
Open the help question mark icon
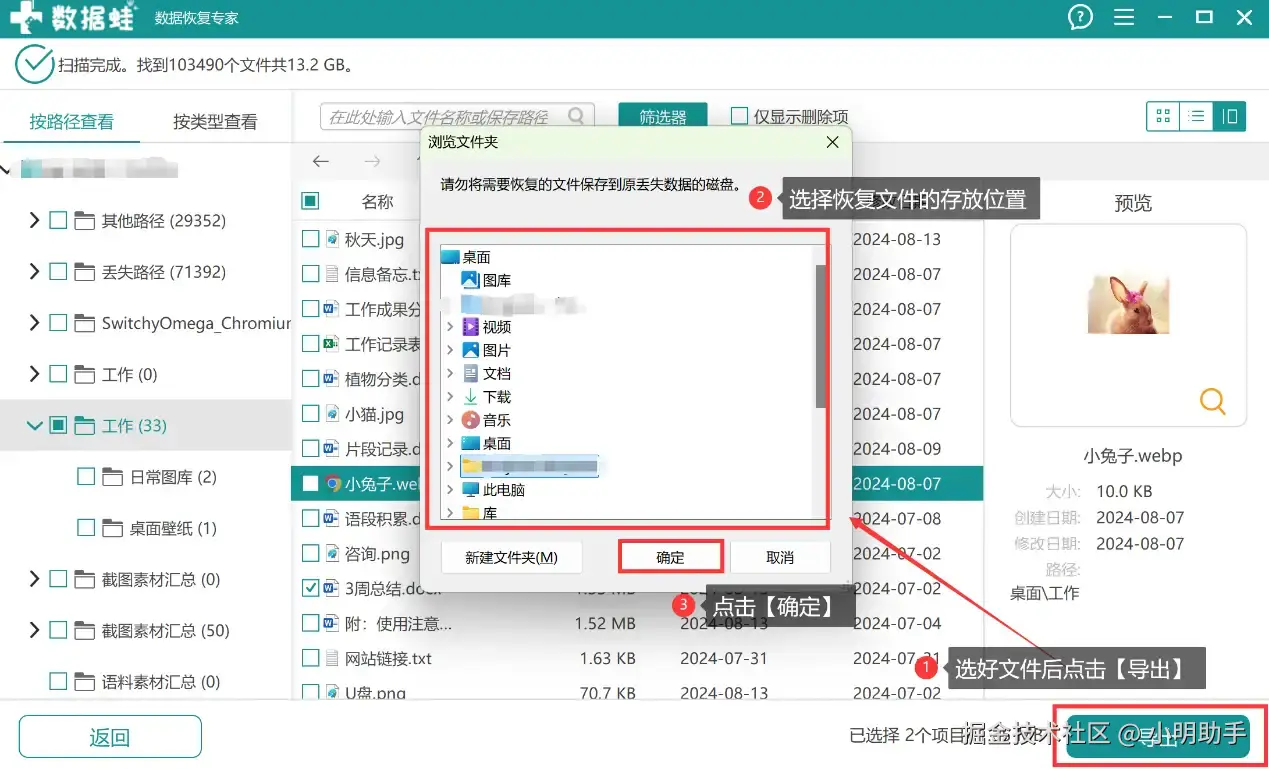click(x=1080, y=17)
